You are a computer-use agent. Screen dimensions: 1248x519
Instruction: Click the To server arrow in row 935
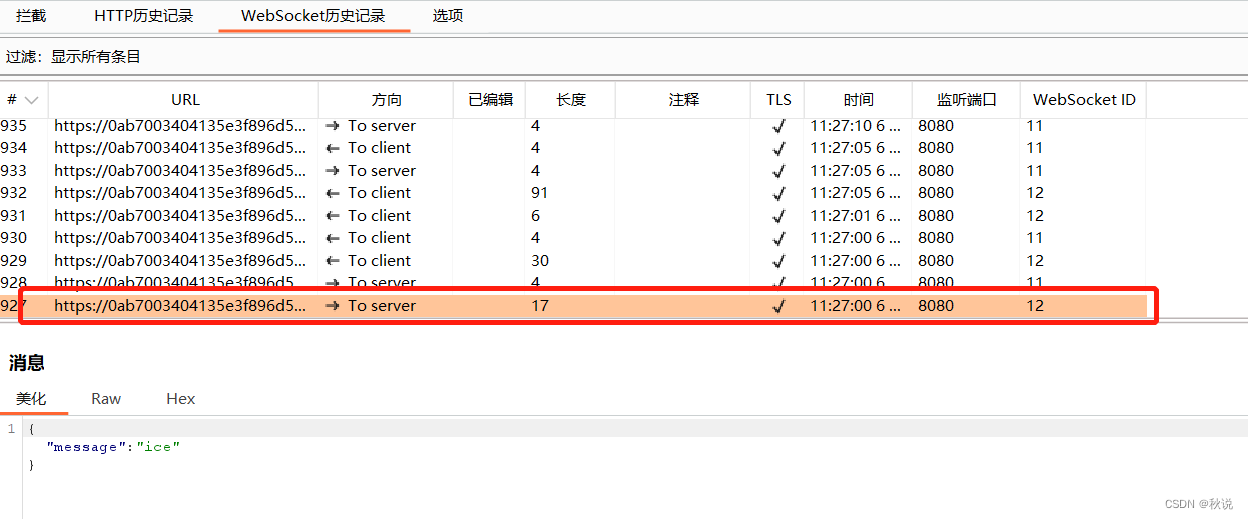tap(333, 126)
